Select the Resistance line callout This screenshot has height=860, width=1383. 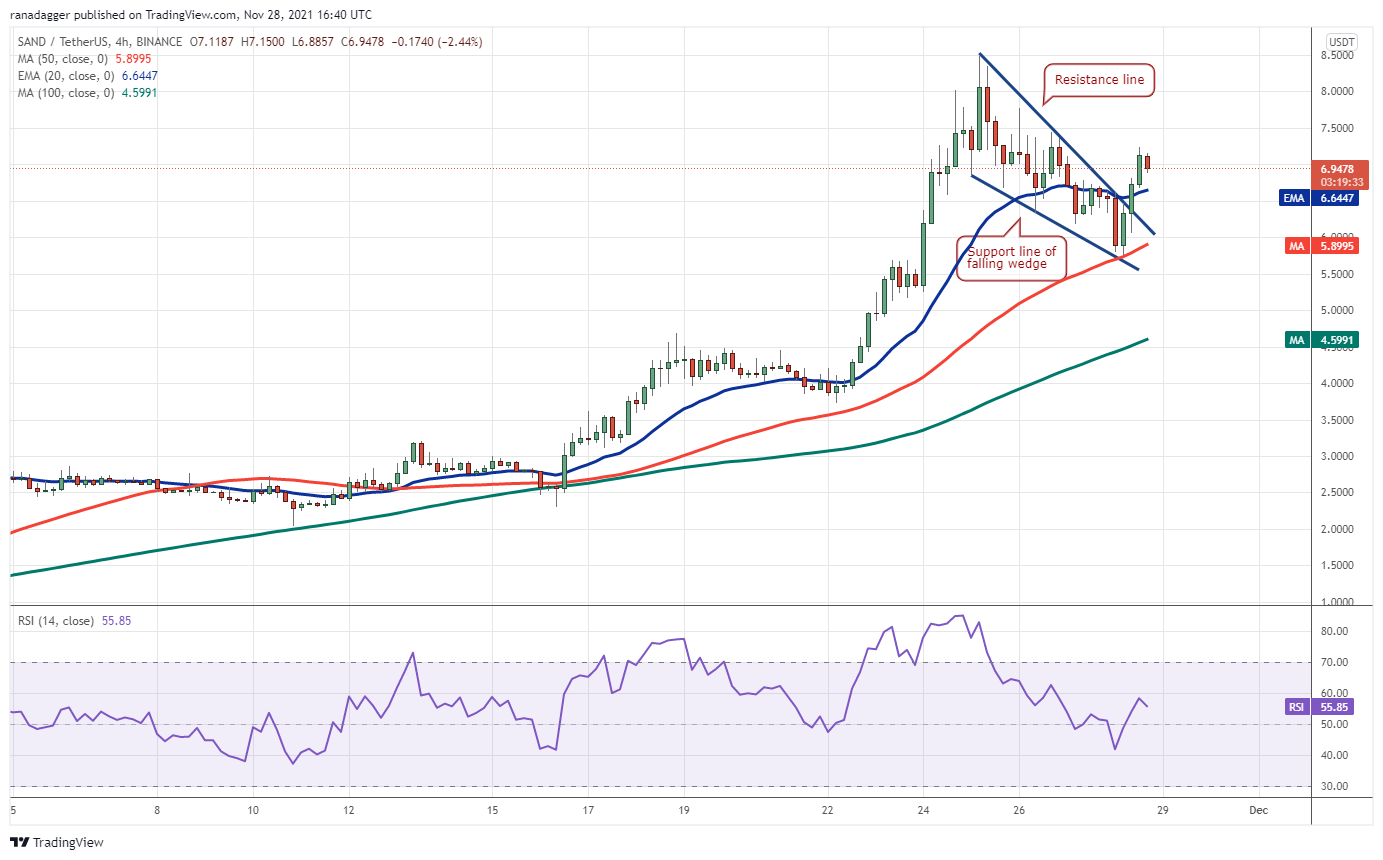click(x=1099, y=79)
